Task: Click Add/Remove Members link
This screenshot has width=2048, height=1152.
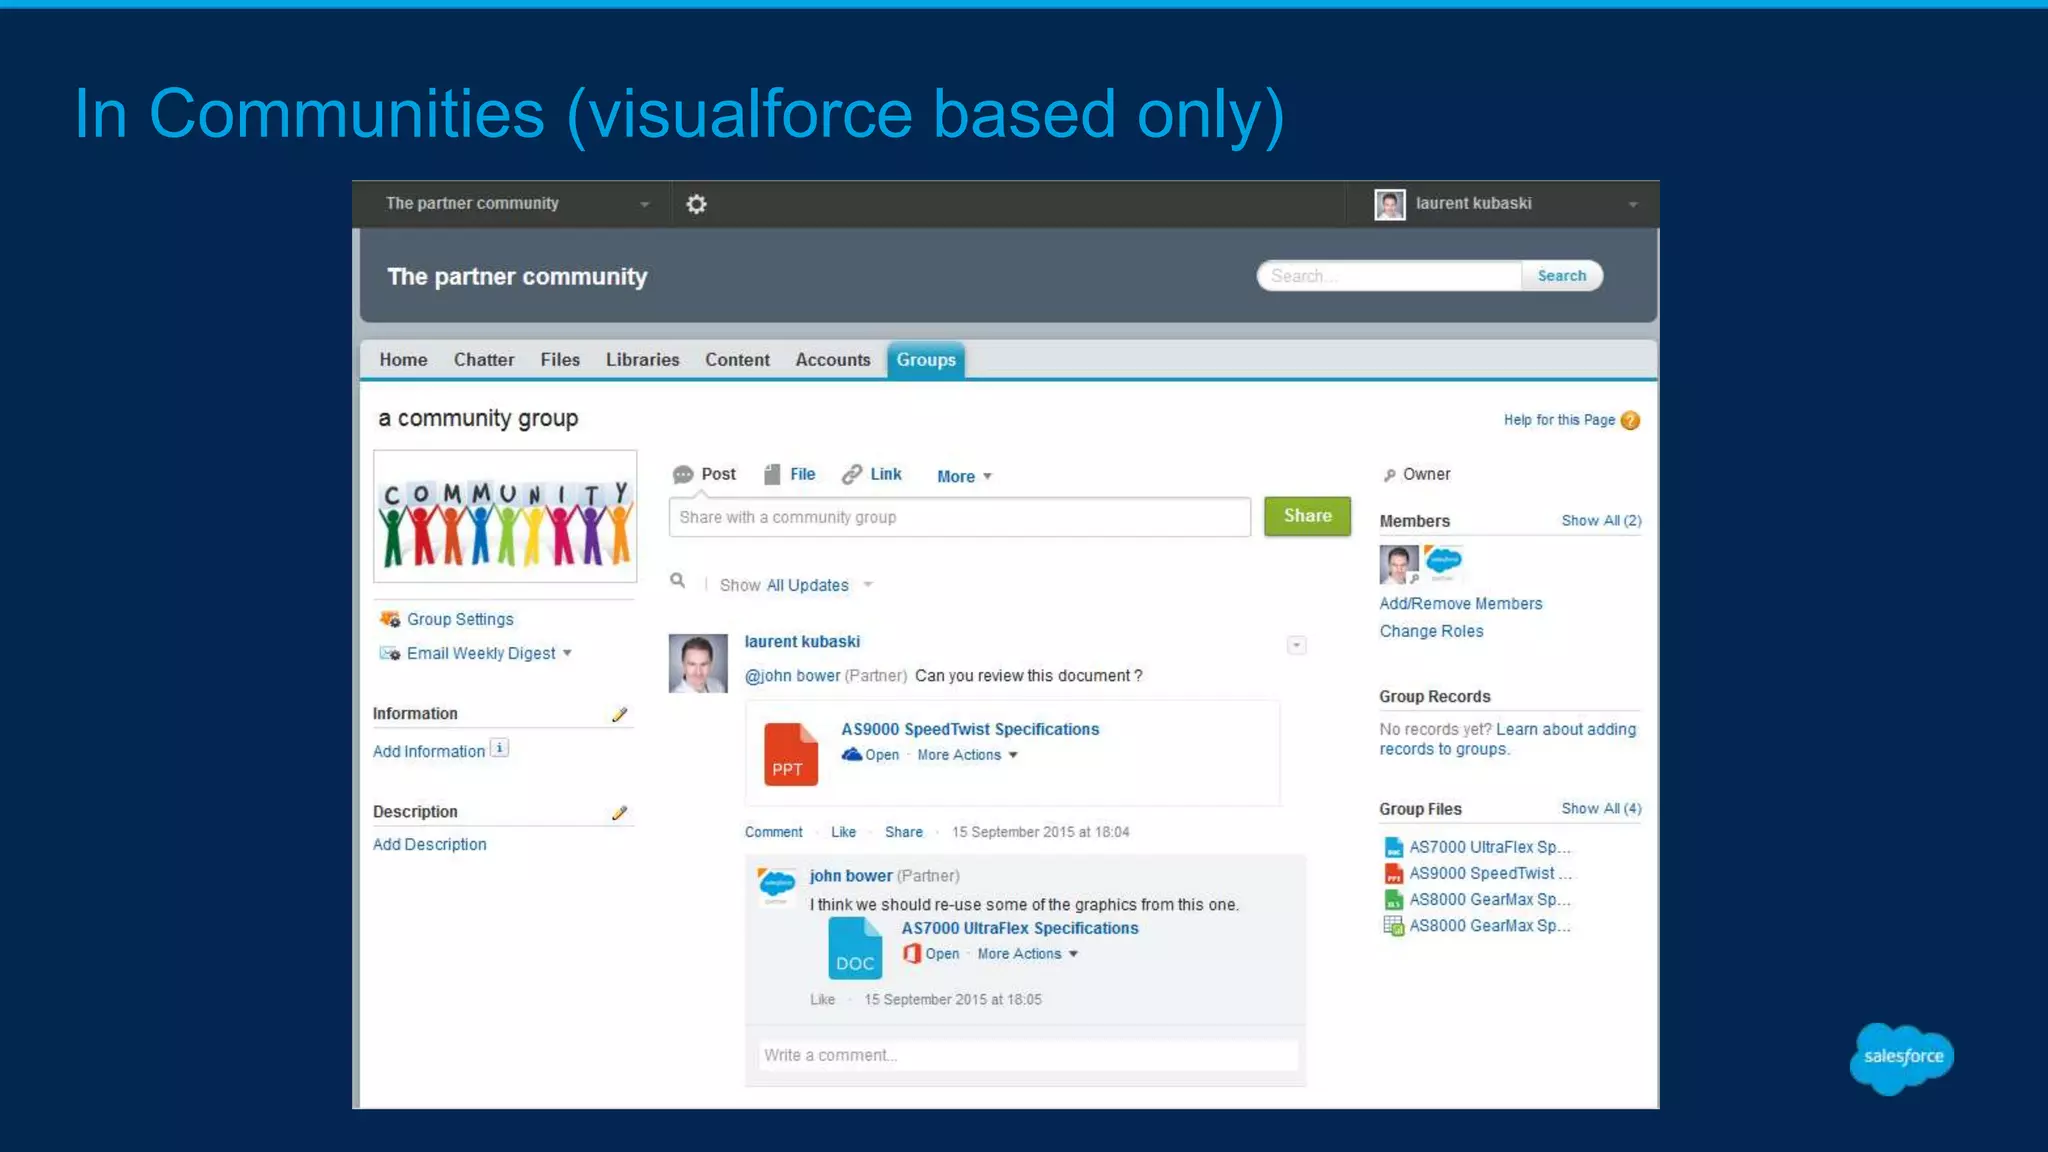Action: [x=1460, y=604]
